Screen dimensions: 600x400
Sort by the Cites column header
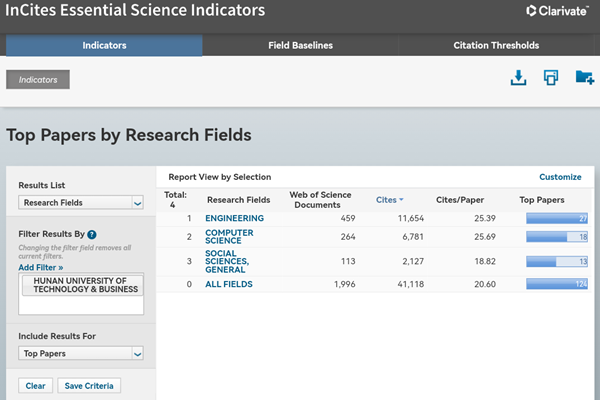(390, 200)
